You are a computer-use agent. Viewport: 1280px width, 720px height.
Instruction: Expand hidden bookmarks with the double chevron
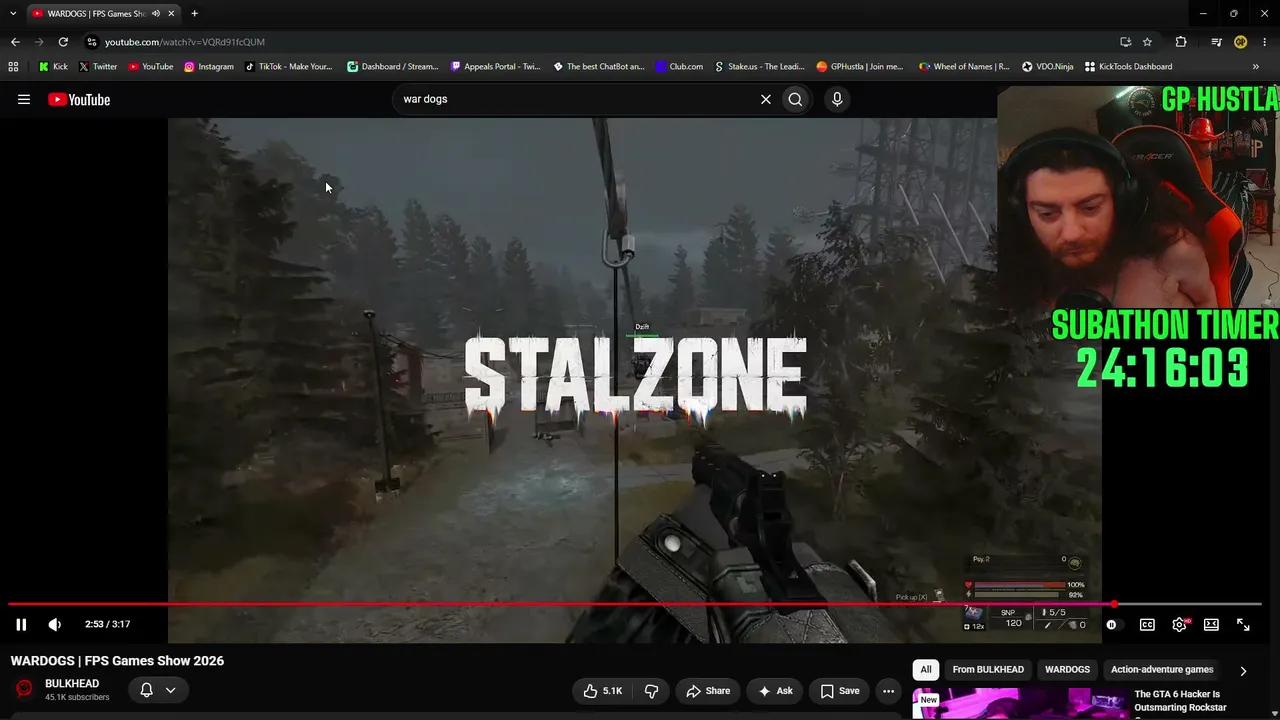pos(1256,67)
